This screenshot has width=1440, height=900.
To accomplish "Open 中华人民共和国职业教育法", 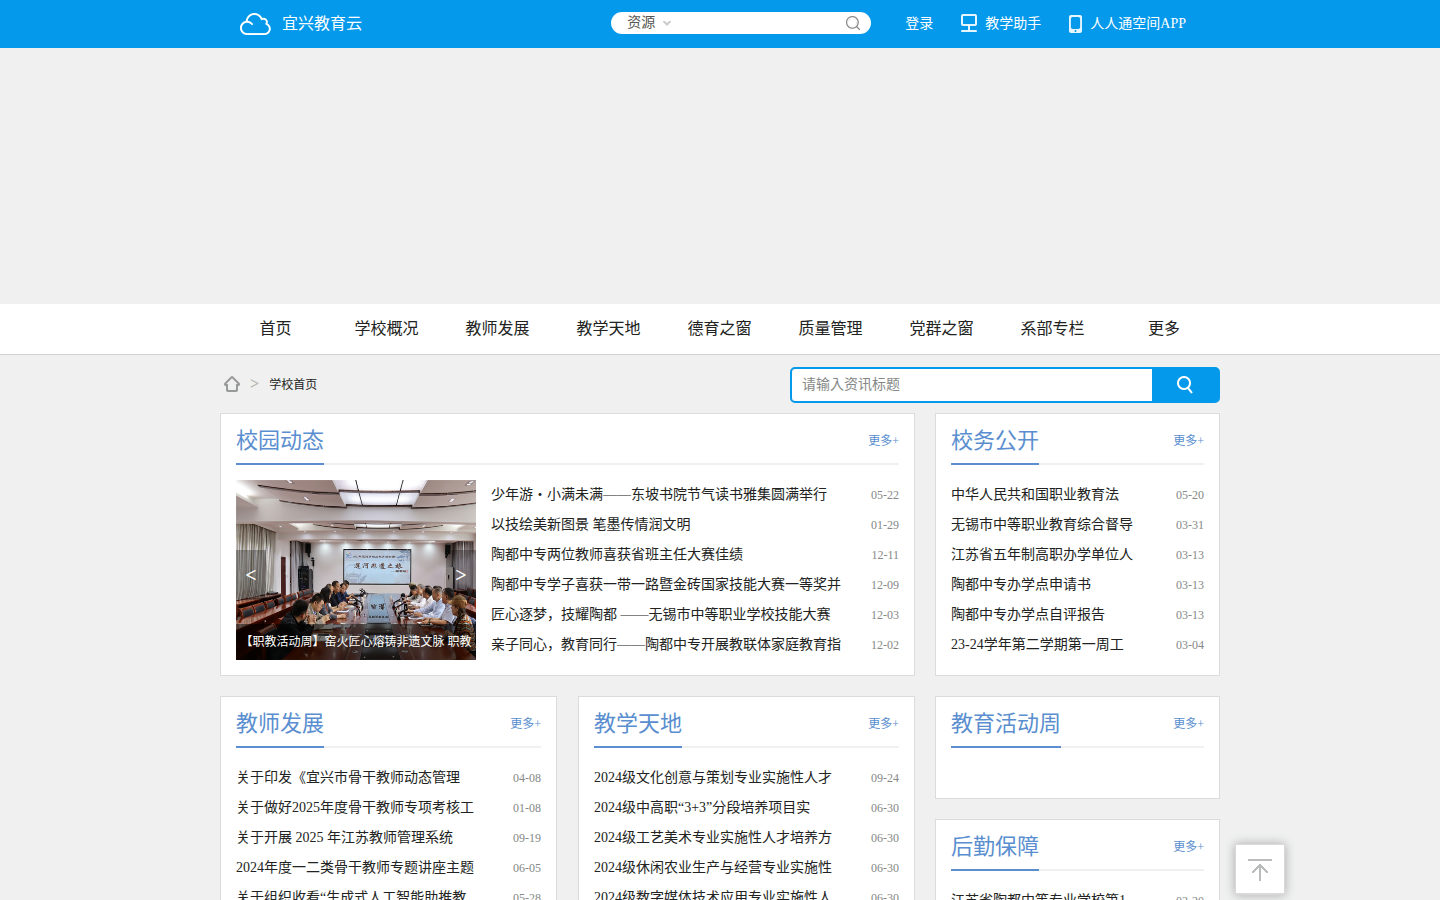I will pyautogui.click(x=1035, y=495).
